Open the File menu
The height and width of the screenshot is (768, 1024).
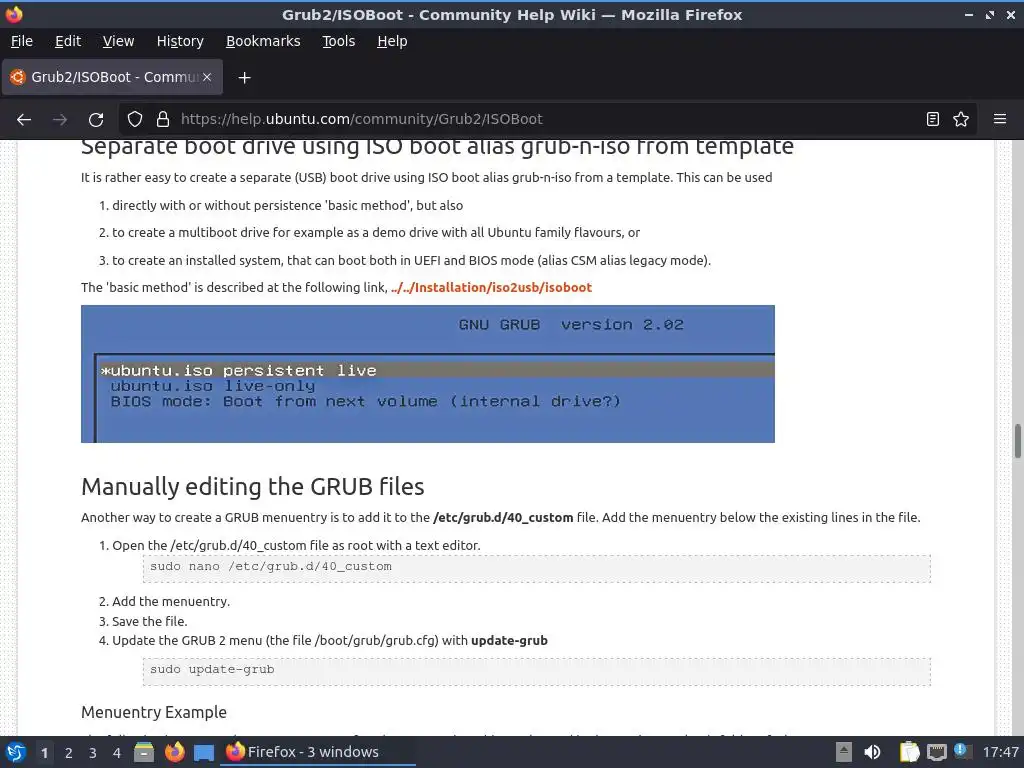click(22, 41)
